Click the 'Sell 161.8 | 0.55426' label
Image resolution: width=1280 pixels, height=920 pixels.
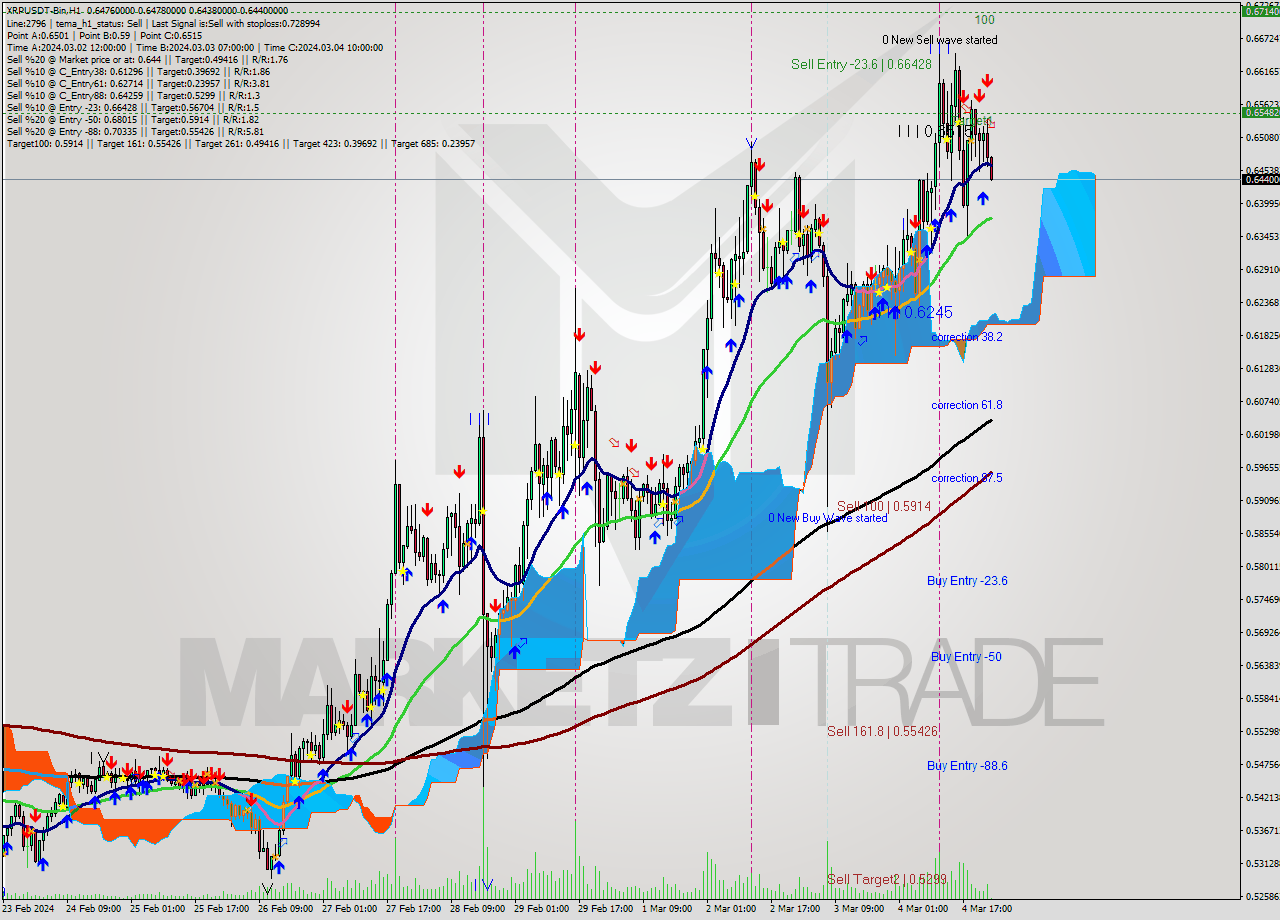click(x=882, y=731)
